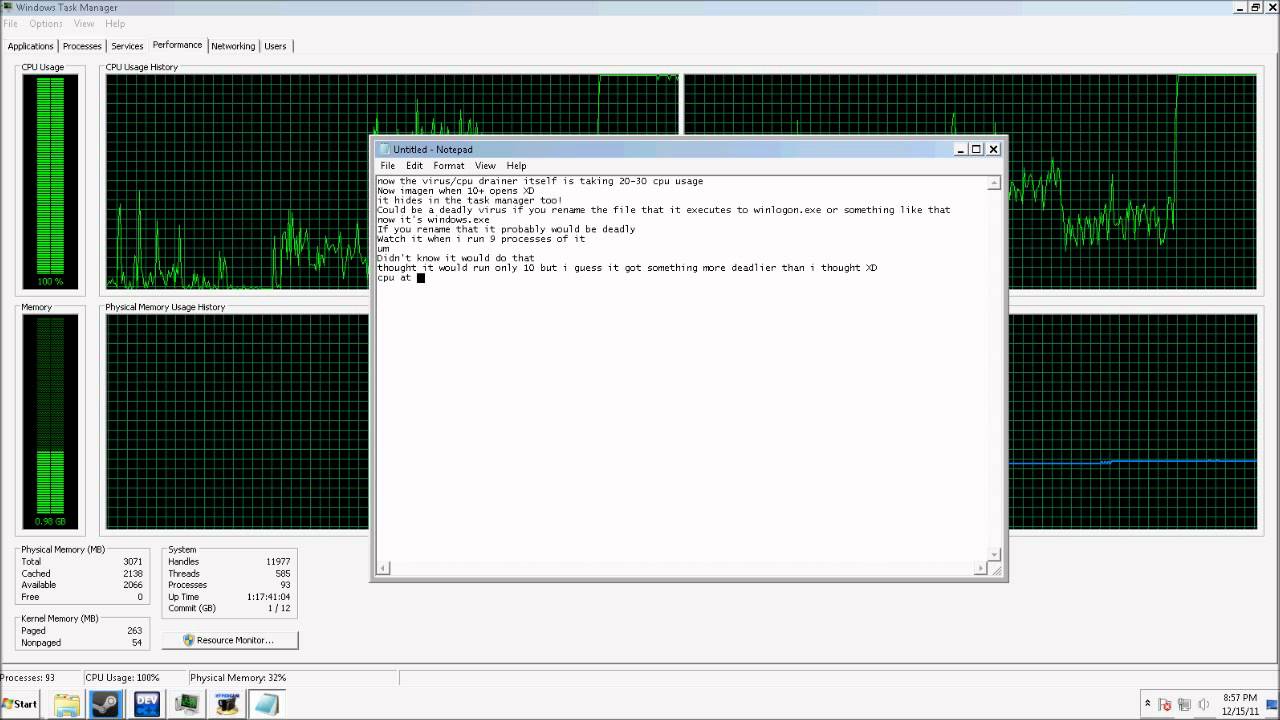Screen dimensions: 1280x720
Task: Switch to Notepad taskbar icon
Action: click(x=267, y=704)
